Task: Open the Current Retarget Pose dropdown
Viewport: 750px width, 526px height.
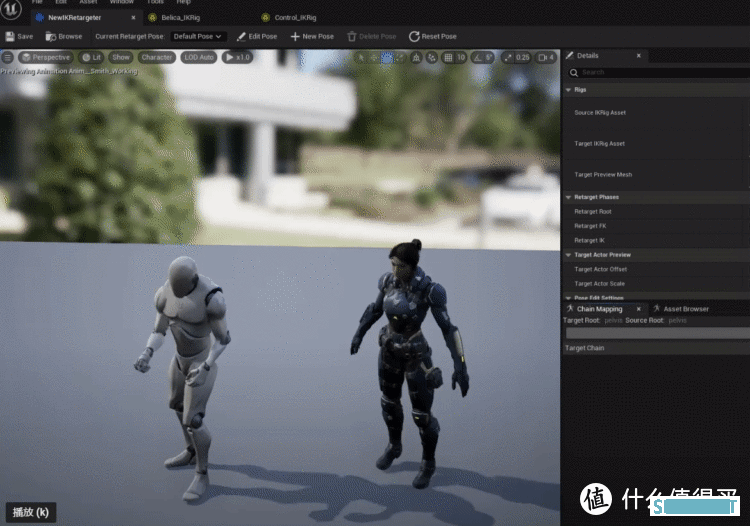Action: [198, 36]
